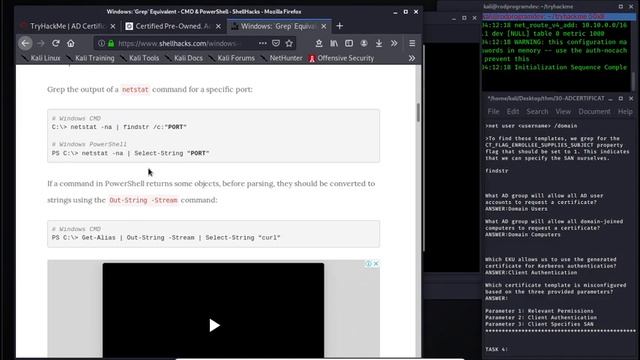Click the netstat inline code text
This screenshot has height=360, width=640.
click(x=135, y=89)
